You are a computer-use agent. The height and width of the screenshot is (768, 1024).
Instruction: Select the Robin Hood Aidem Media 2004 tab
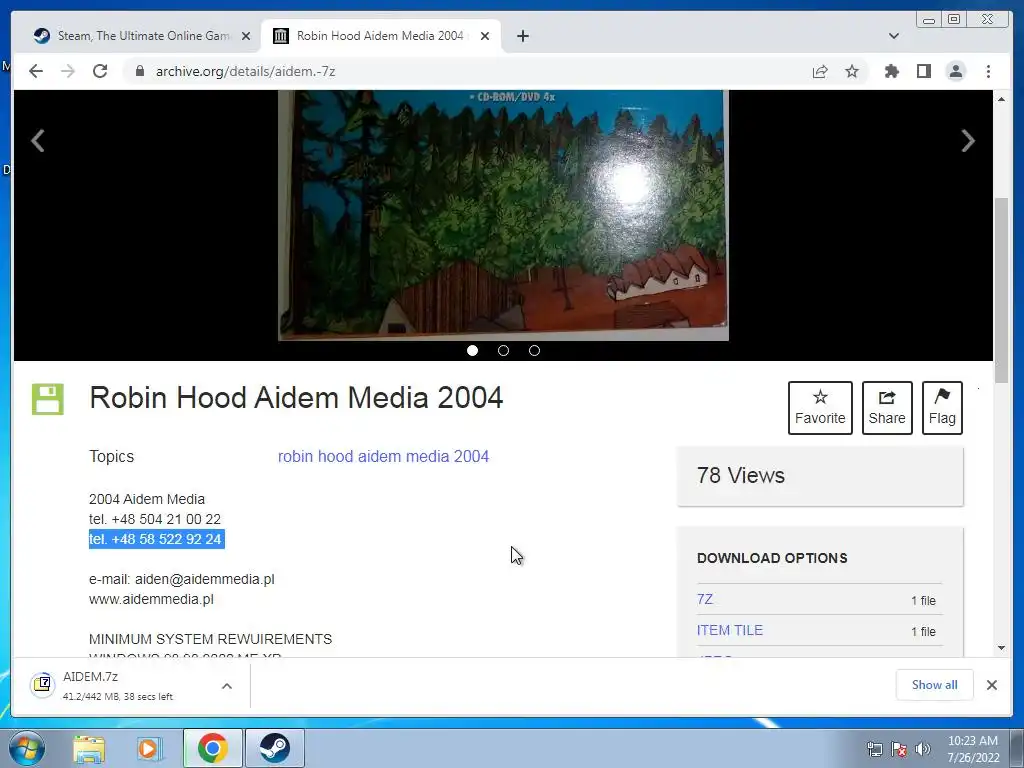pyautogui.click(x=381, y=36)
